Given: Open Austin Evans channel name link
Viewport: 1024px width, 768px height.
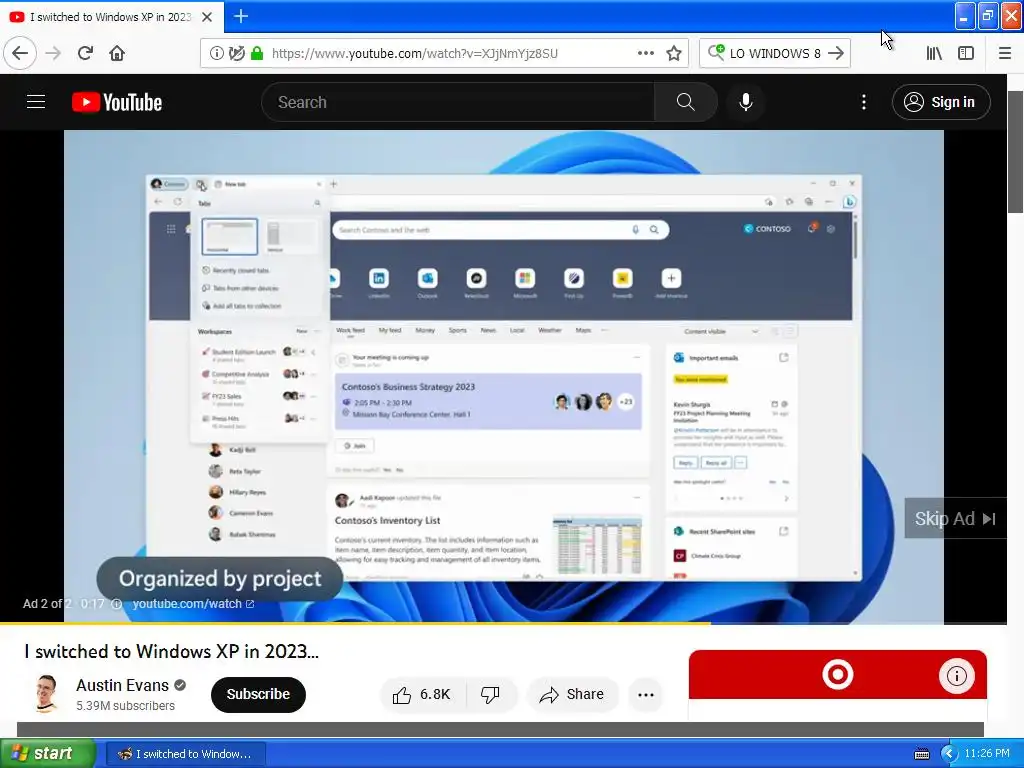Looking at the screenshot, I should tap(123, 685).
